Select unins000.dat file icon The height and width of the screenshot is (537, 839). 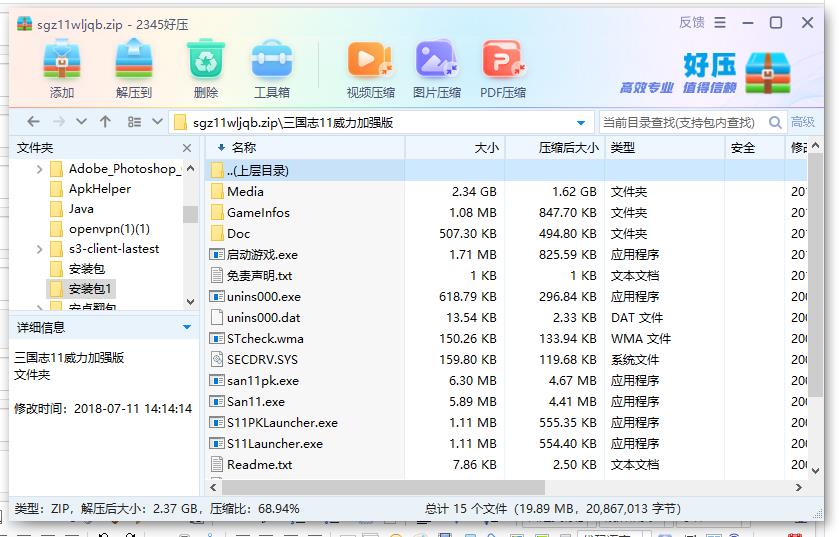tap(217, 317)
